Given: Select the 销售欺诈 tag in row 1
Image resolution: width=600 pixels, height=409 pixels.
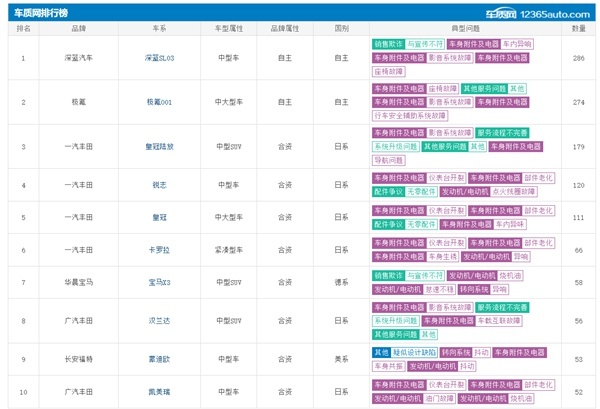Looking at the screenshot, I should coord(388,44).
